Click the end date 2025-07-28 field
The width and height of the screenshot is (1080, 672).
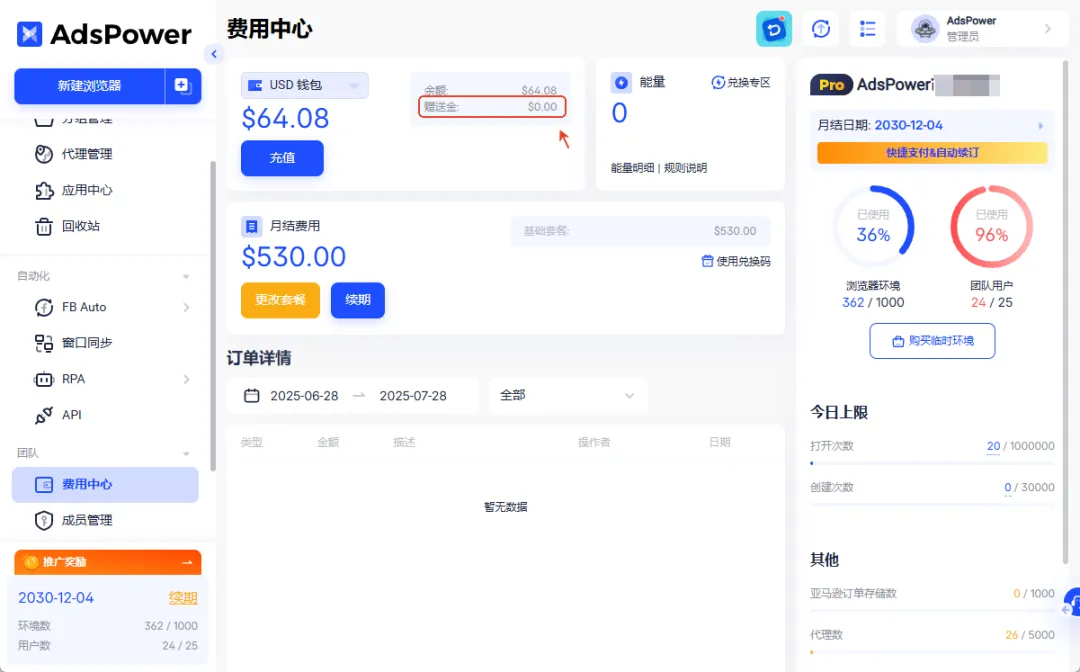tap(413, 396)
